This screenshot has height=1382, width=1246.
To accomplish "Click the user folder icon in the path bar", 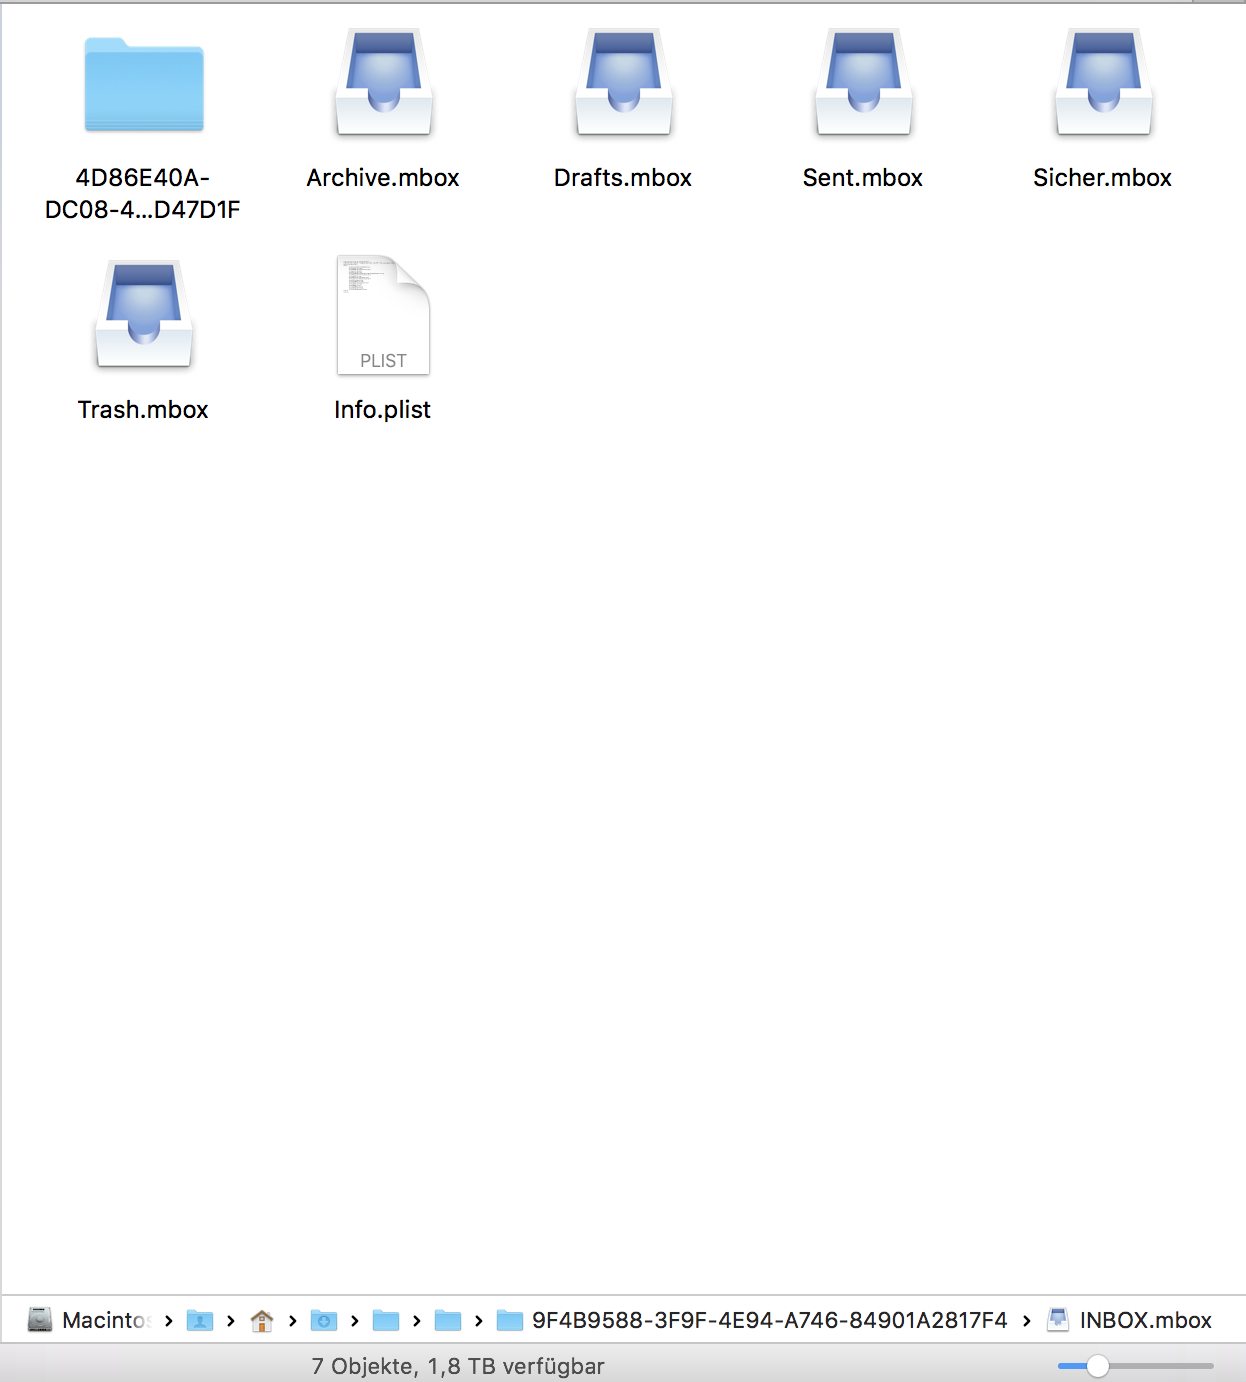I will (x=201, y=1320).
